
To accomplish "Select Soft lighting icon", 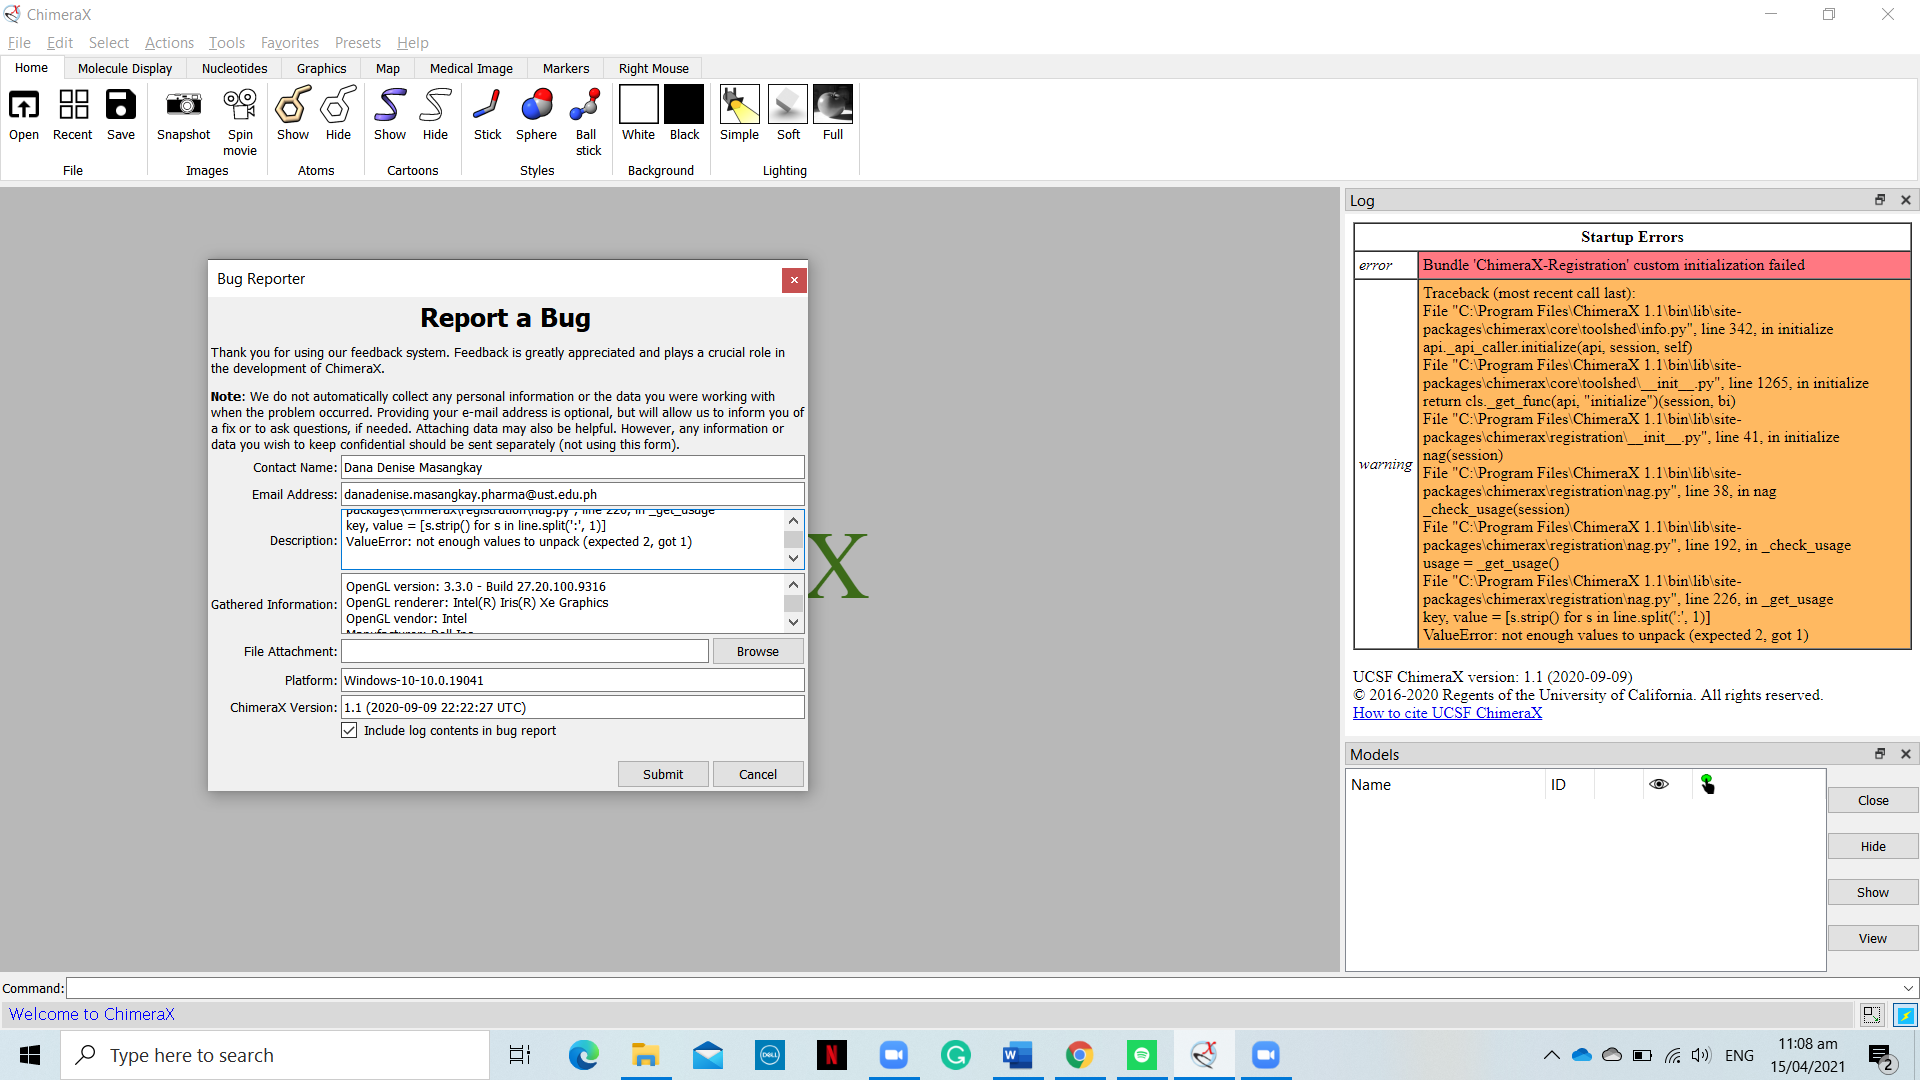I will click(x=788, y=105).
